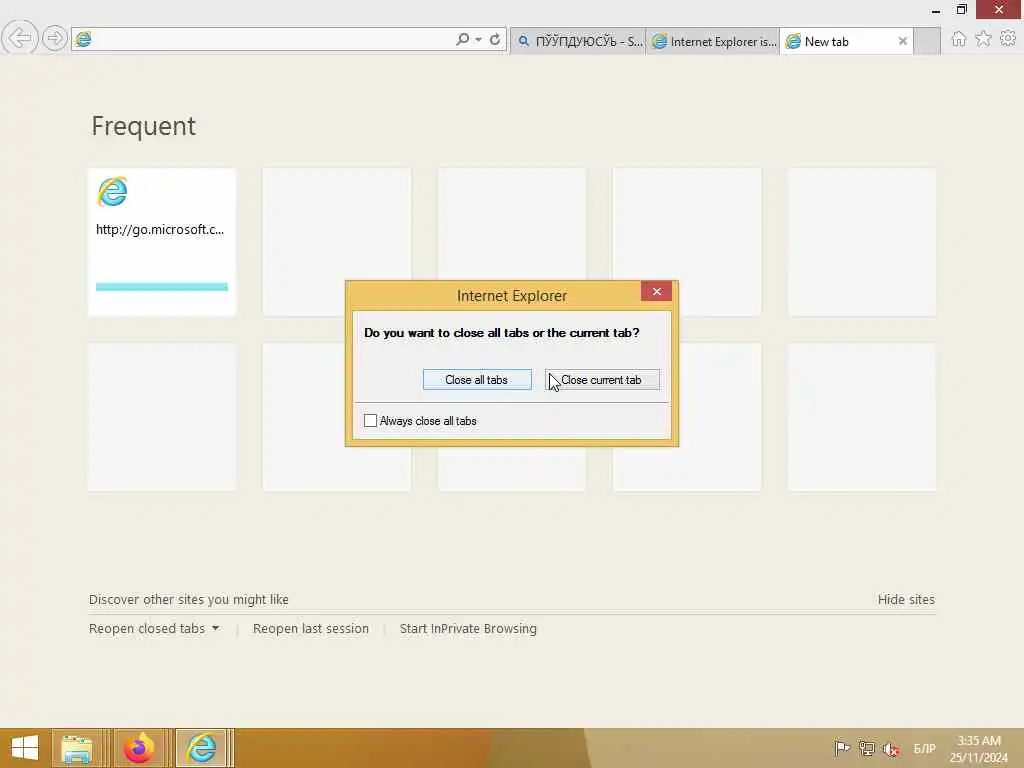Click 'Close current tab' button
Image resolution: width=1024 pixels, height=768 pixels.
click(x=602, y=379)
